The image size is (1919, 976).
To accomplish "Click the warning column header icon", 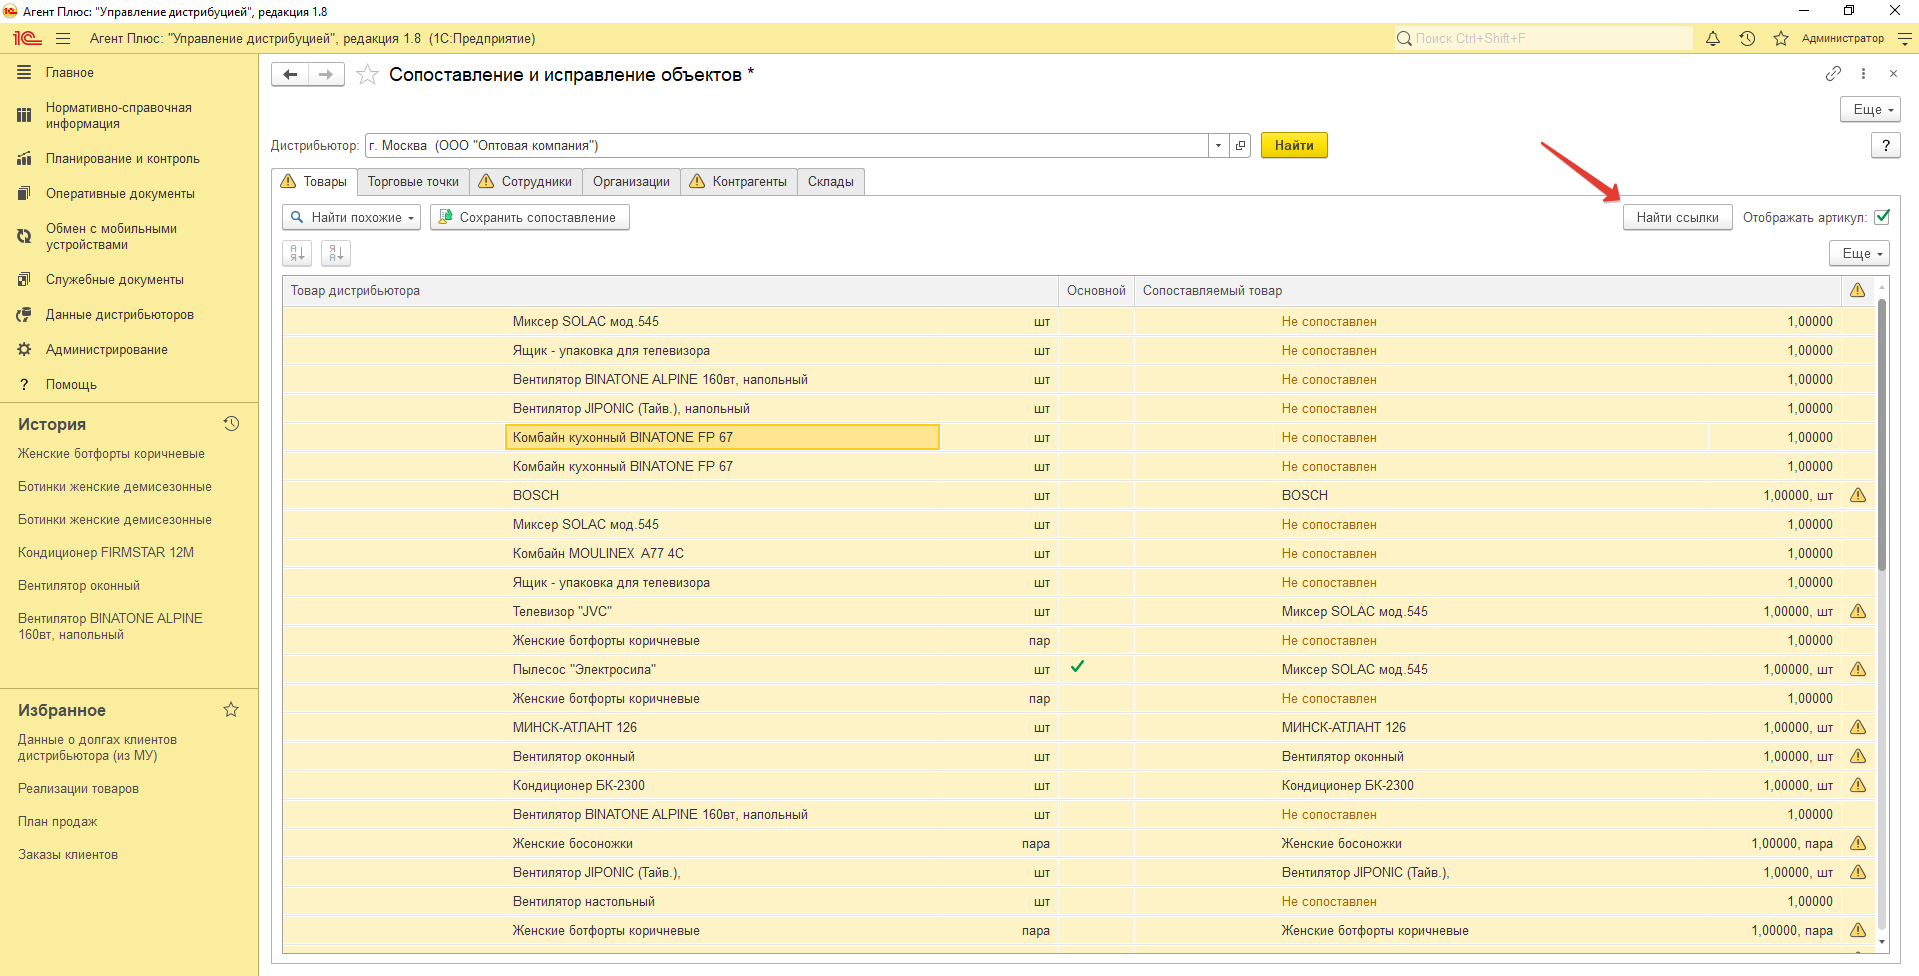I will click(1857, 290).
